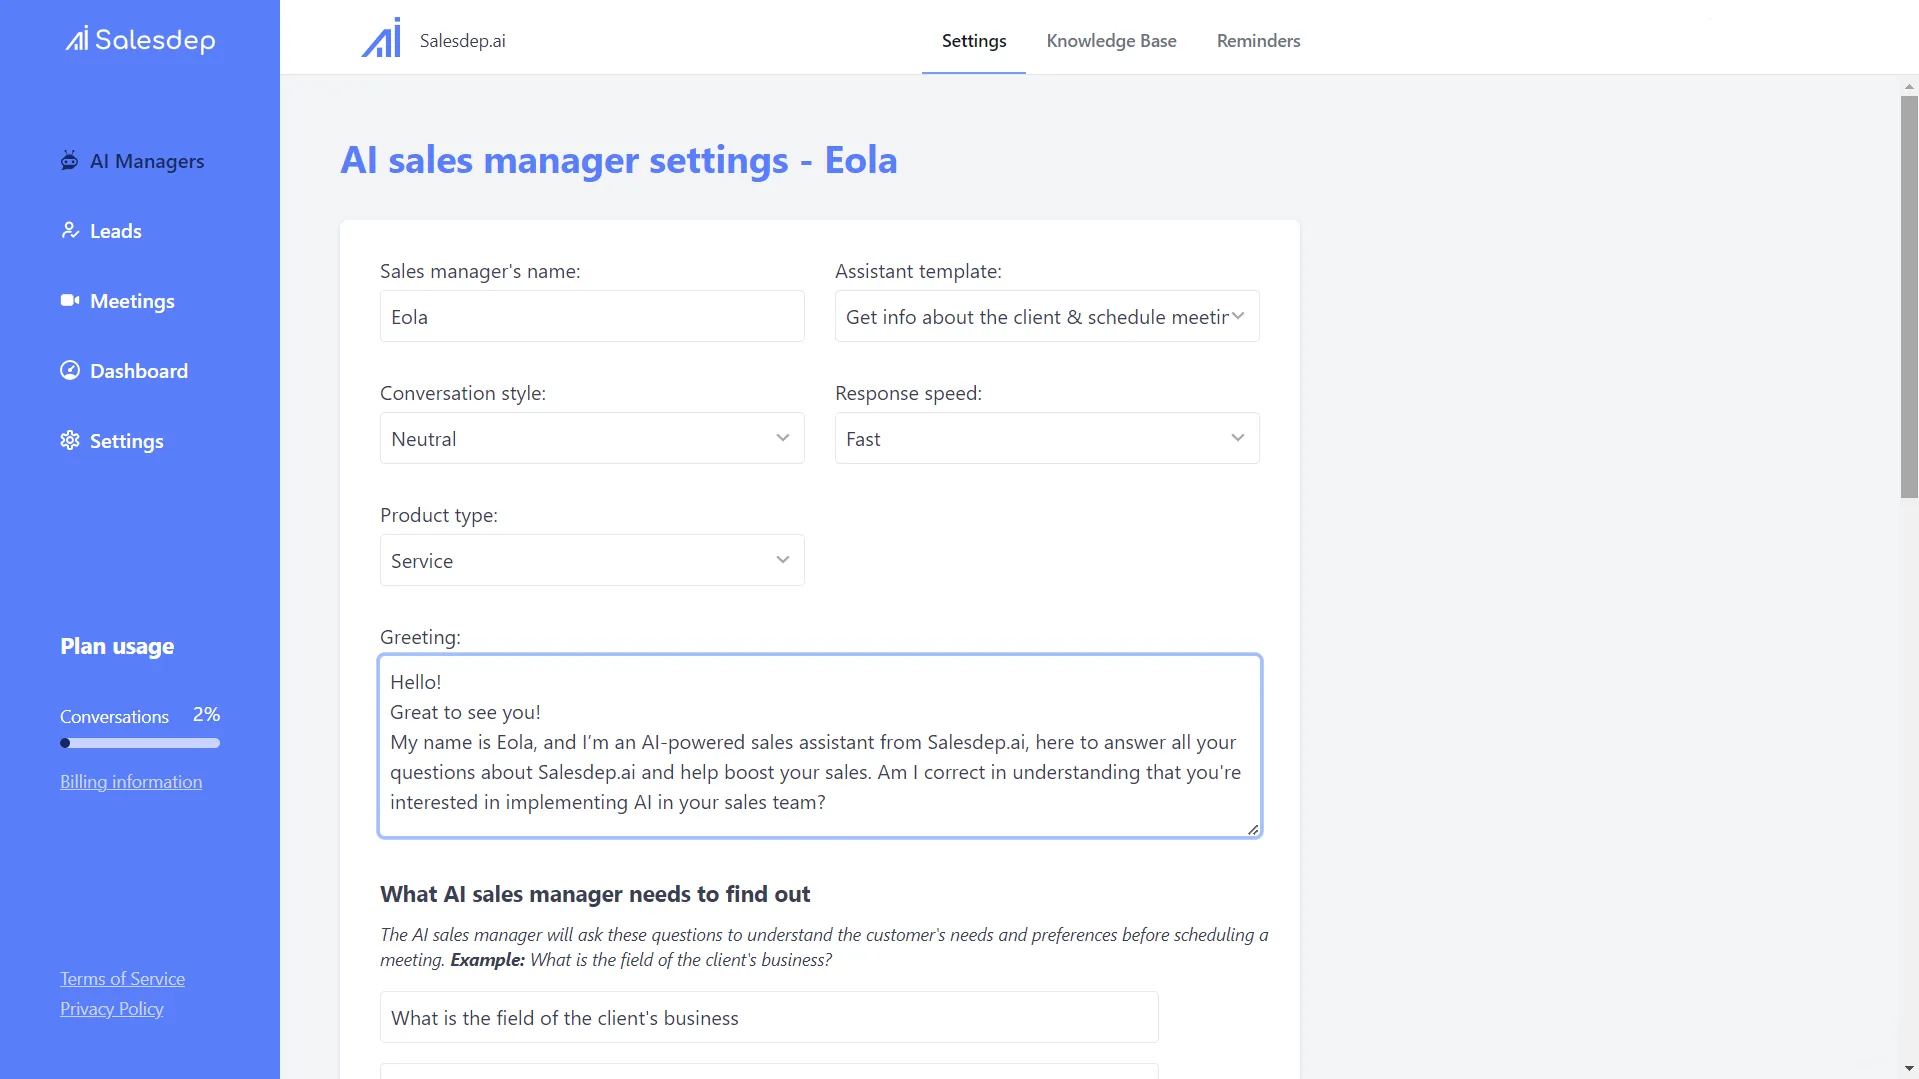The height and width of the screenshot is (1079, 1919).
Task: Open the Assistant template dropdown
Action: [1046, 317]
